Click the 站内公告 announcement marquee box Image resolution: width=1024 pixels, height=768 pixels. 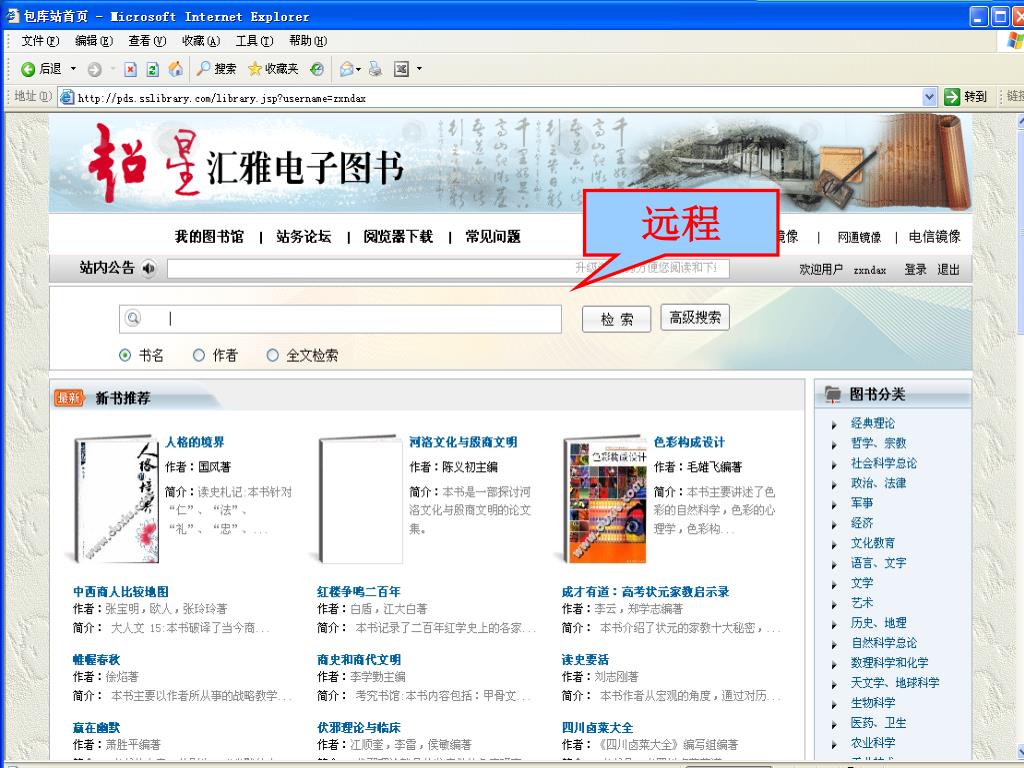point(448,268)
